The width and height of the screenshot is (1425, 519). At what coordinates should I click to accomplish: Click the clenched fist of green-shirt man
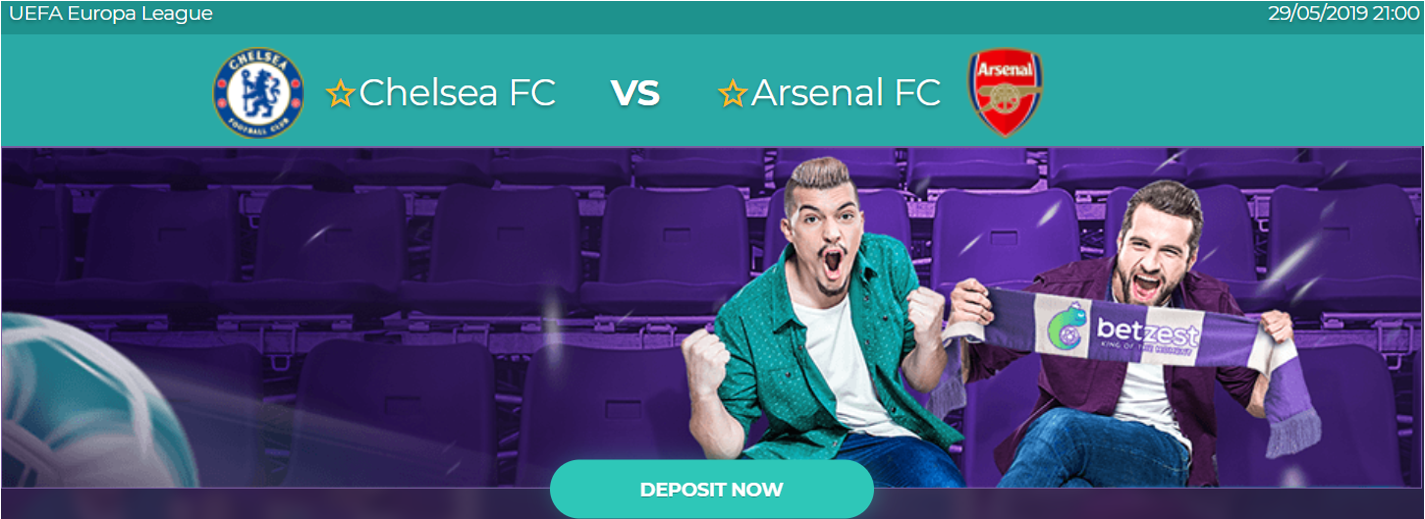click(x=706, y=360)
